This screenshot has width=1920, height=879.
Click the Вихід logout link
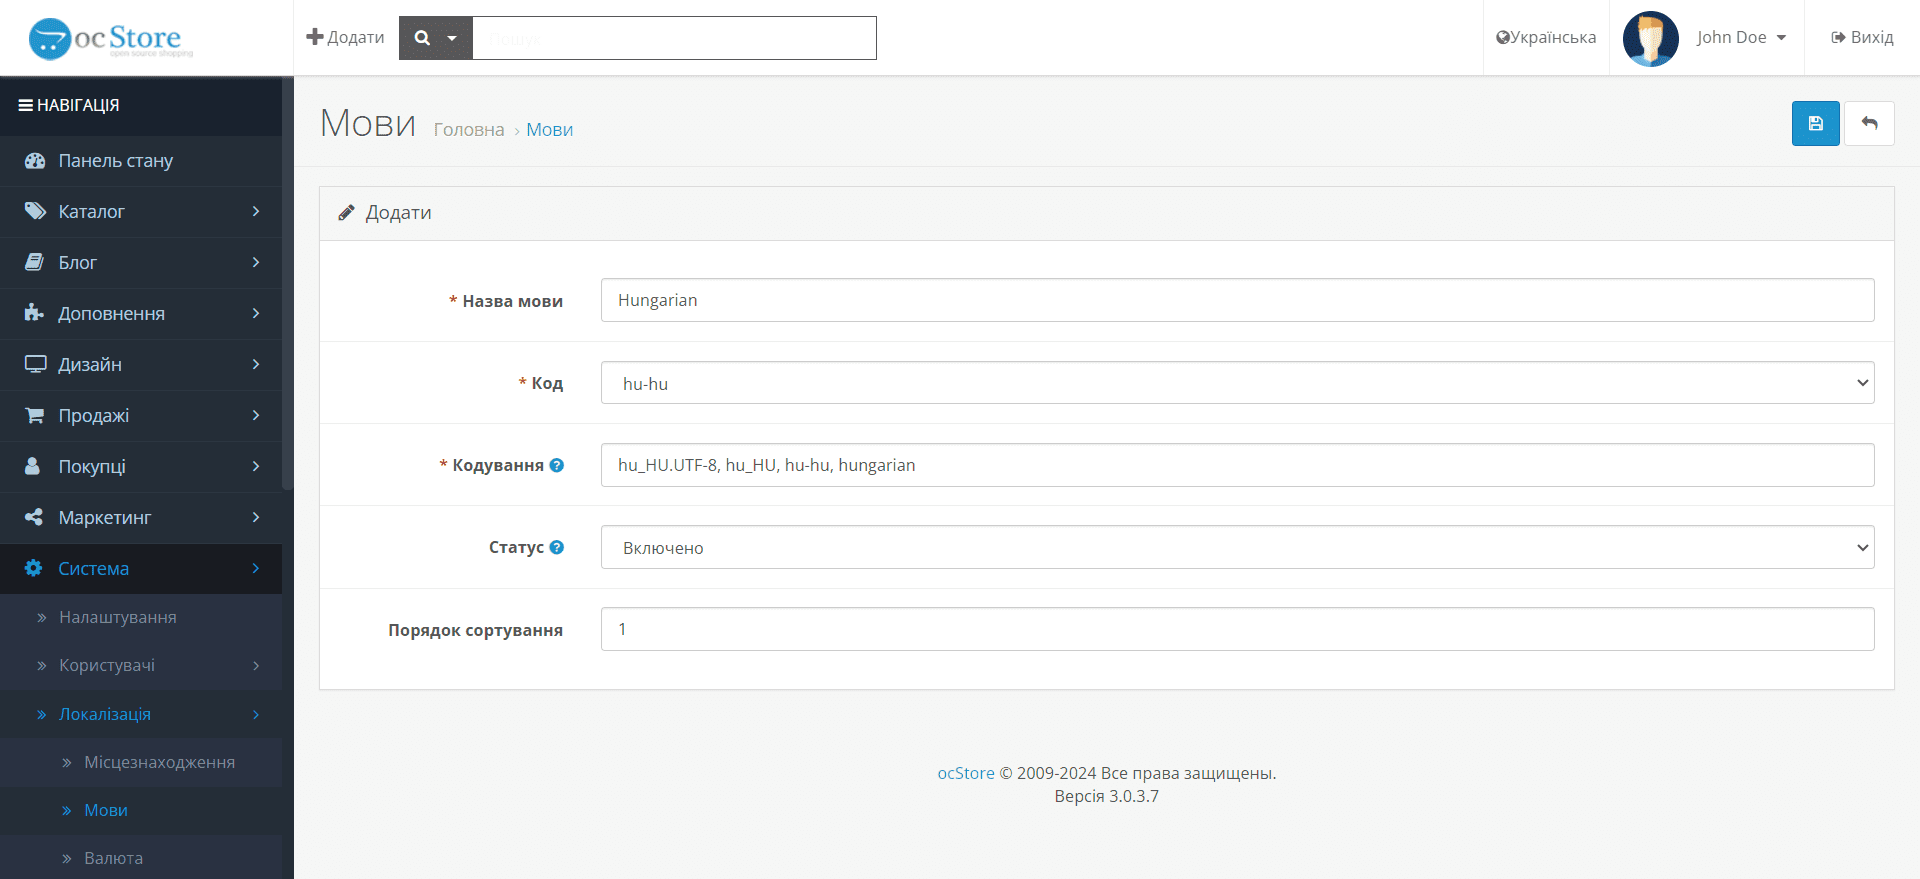click(x=1862, y=37)
